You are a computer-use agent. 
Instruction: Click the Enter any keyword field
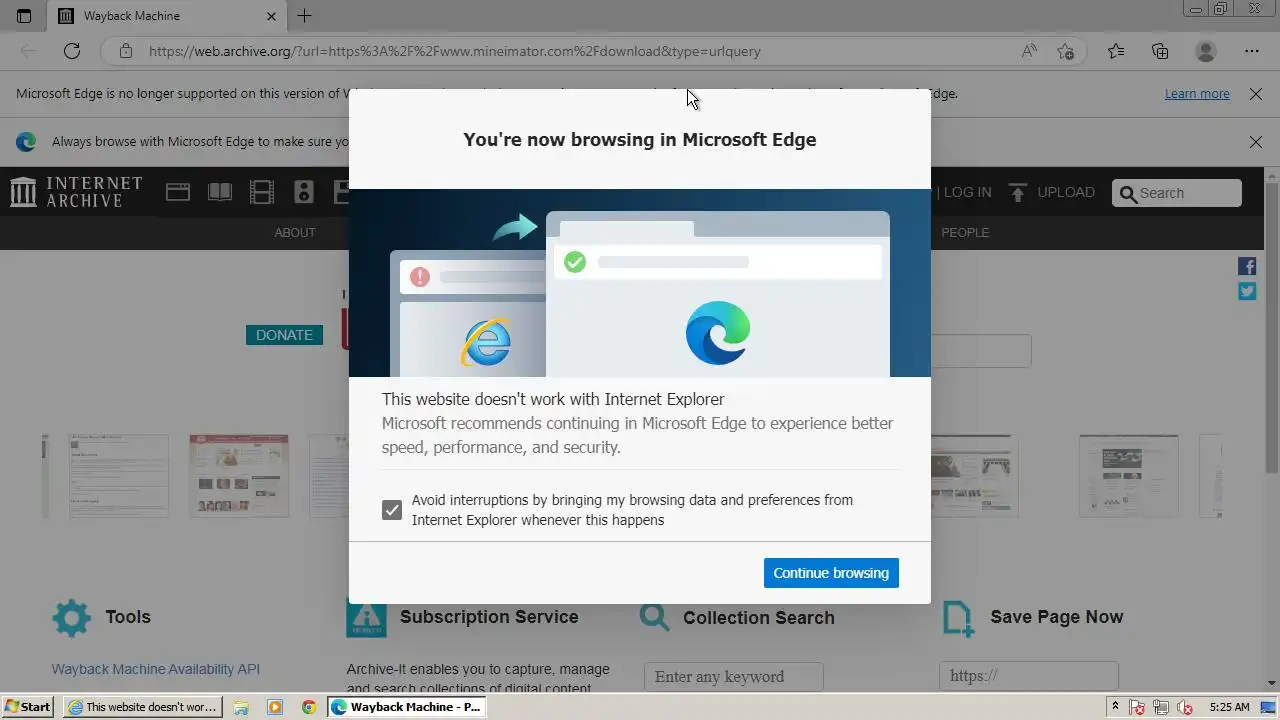pyautogui.click(x=734, y=677)
